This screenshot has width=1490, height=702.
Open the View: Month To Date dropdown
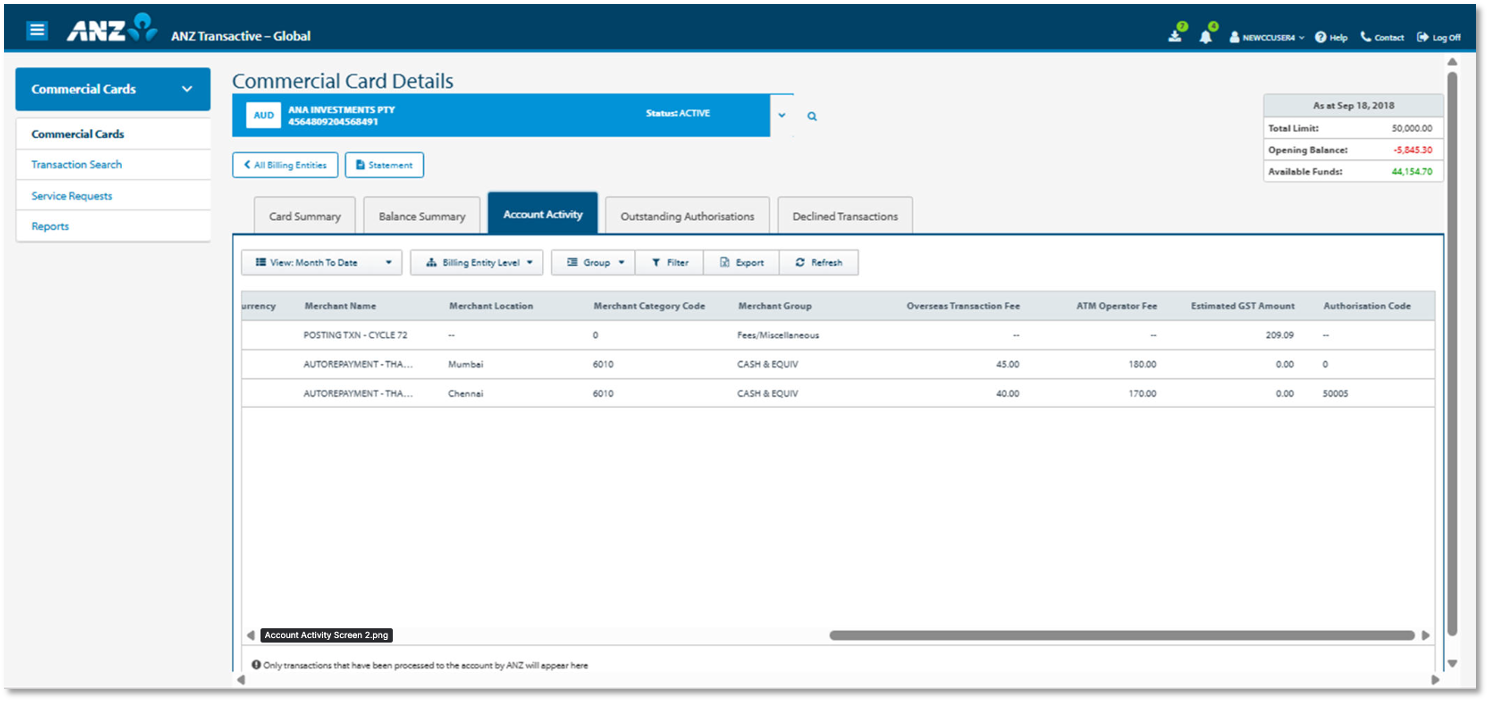[x=320, y=262]
